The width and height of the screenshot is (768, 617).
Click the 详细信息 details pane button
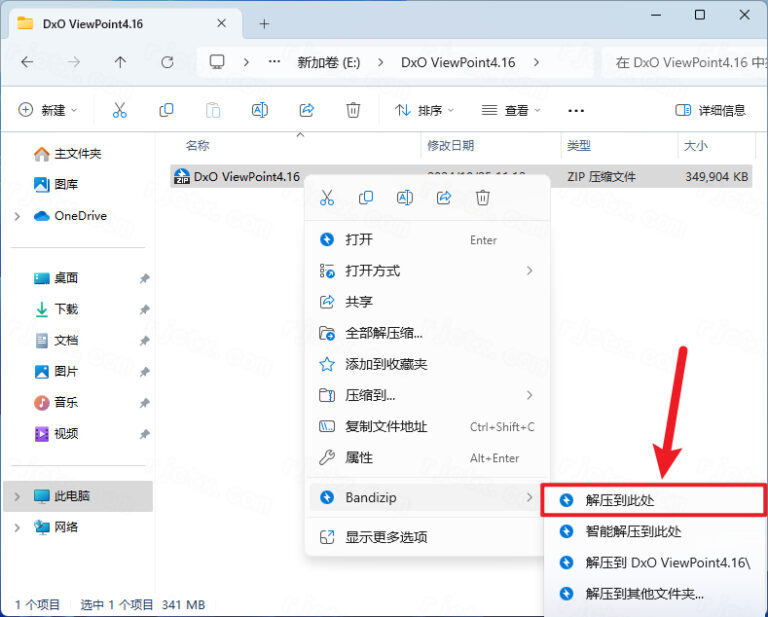[x=710, y=110]
